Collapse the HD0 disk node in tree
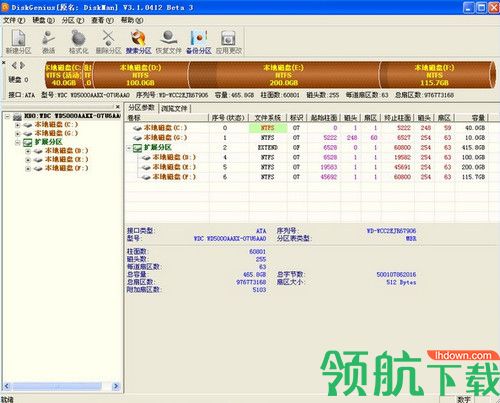The image size is (500, 403). (x=7, y=116)
